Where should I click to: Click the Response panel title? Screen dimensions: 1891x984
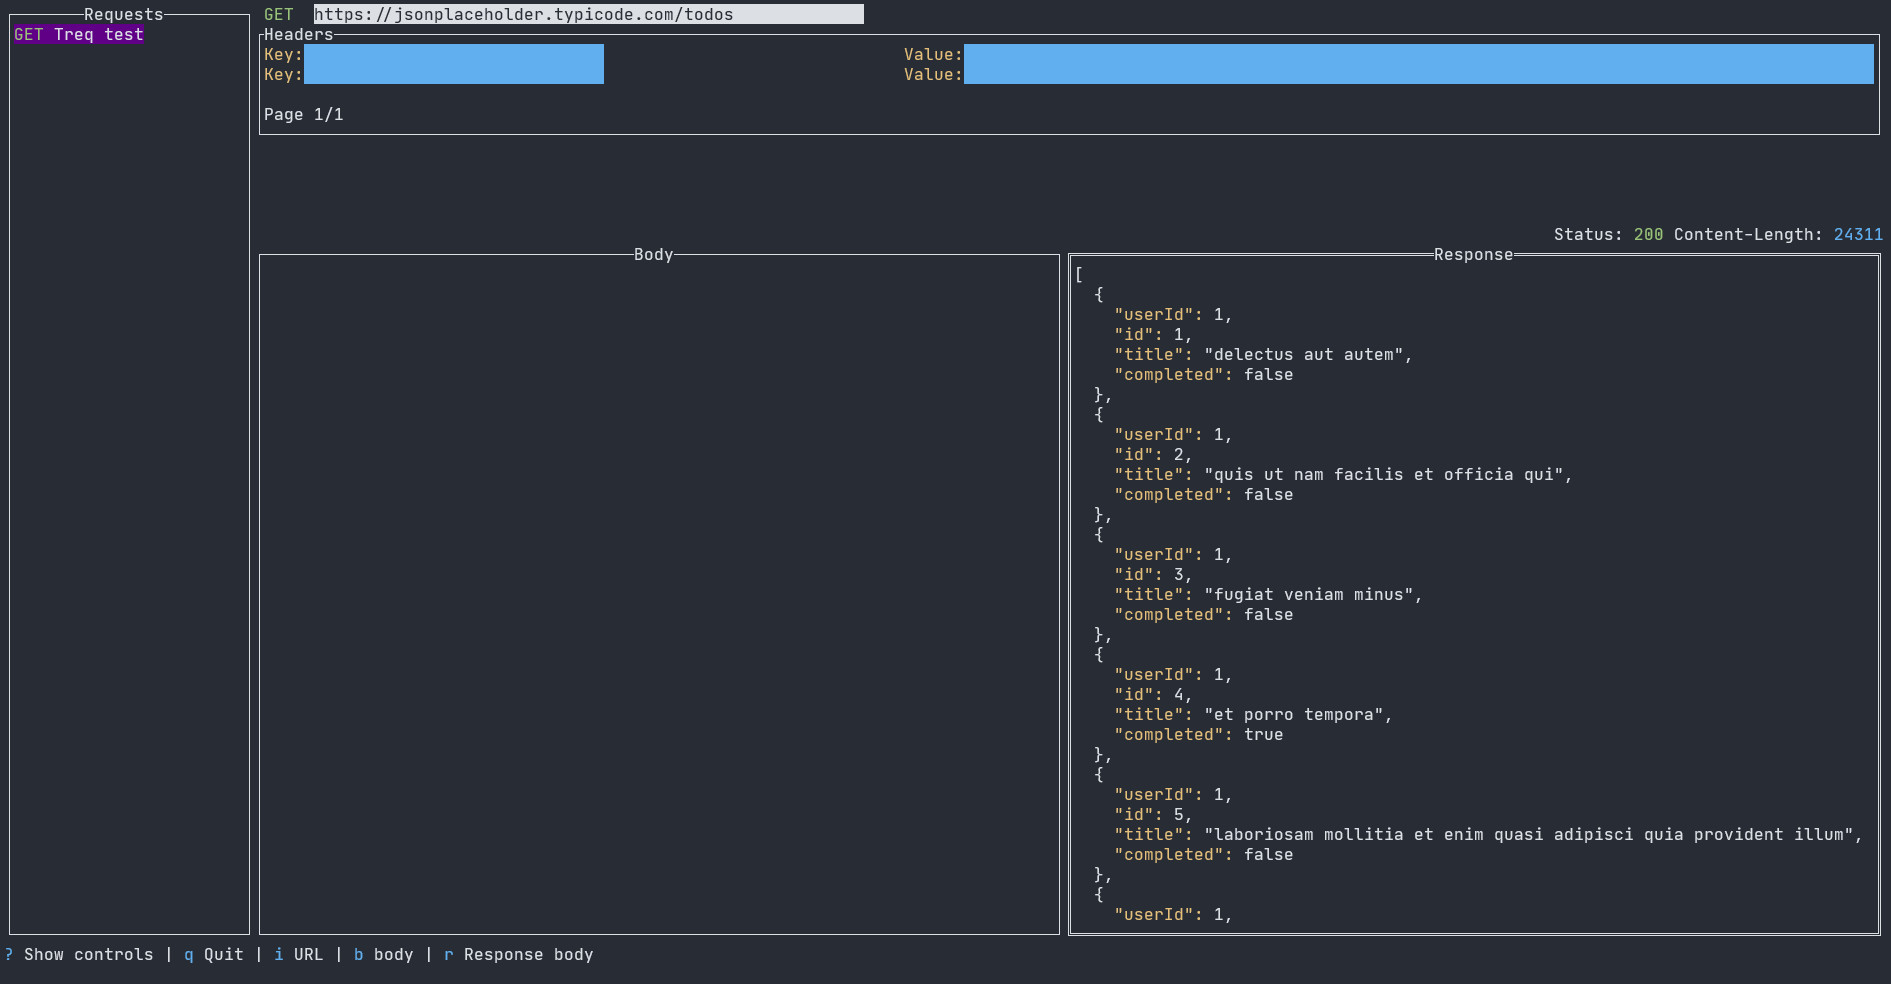[1473, 255]
